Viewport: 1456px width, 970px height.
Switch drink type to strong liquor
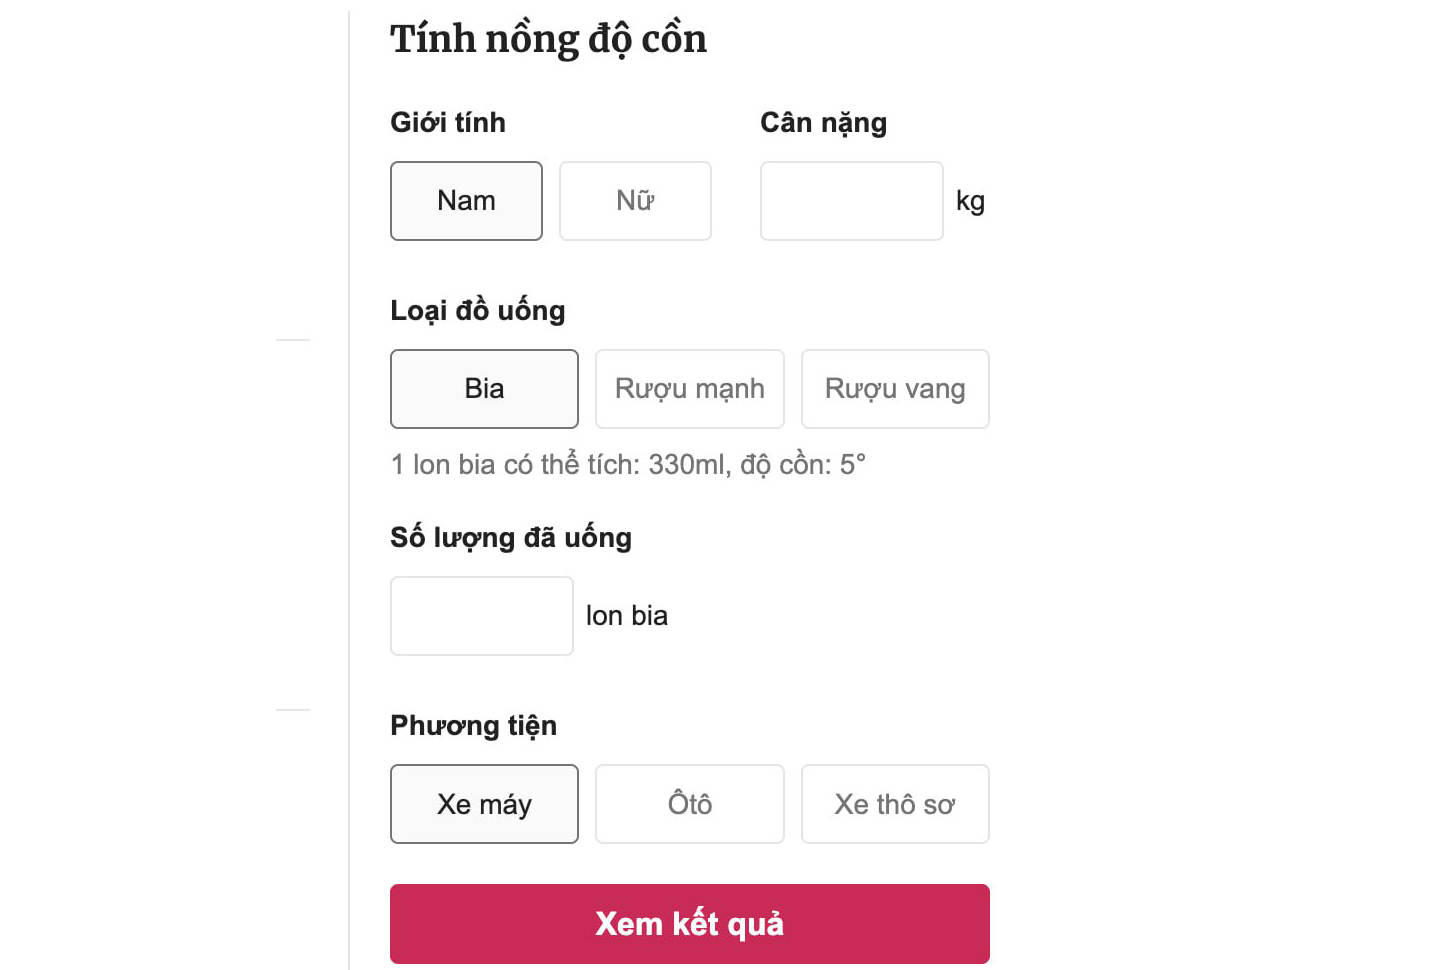pos(689,389)
